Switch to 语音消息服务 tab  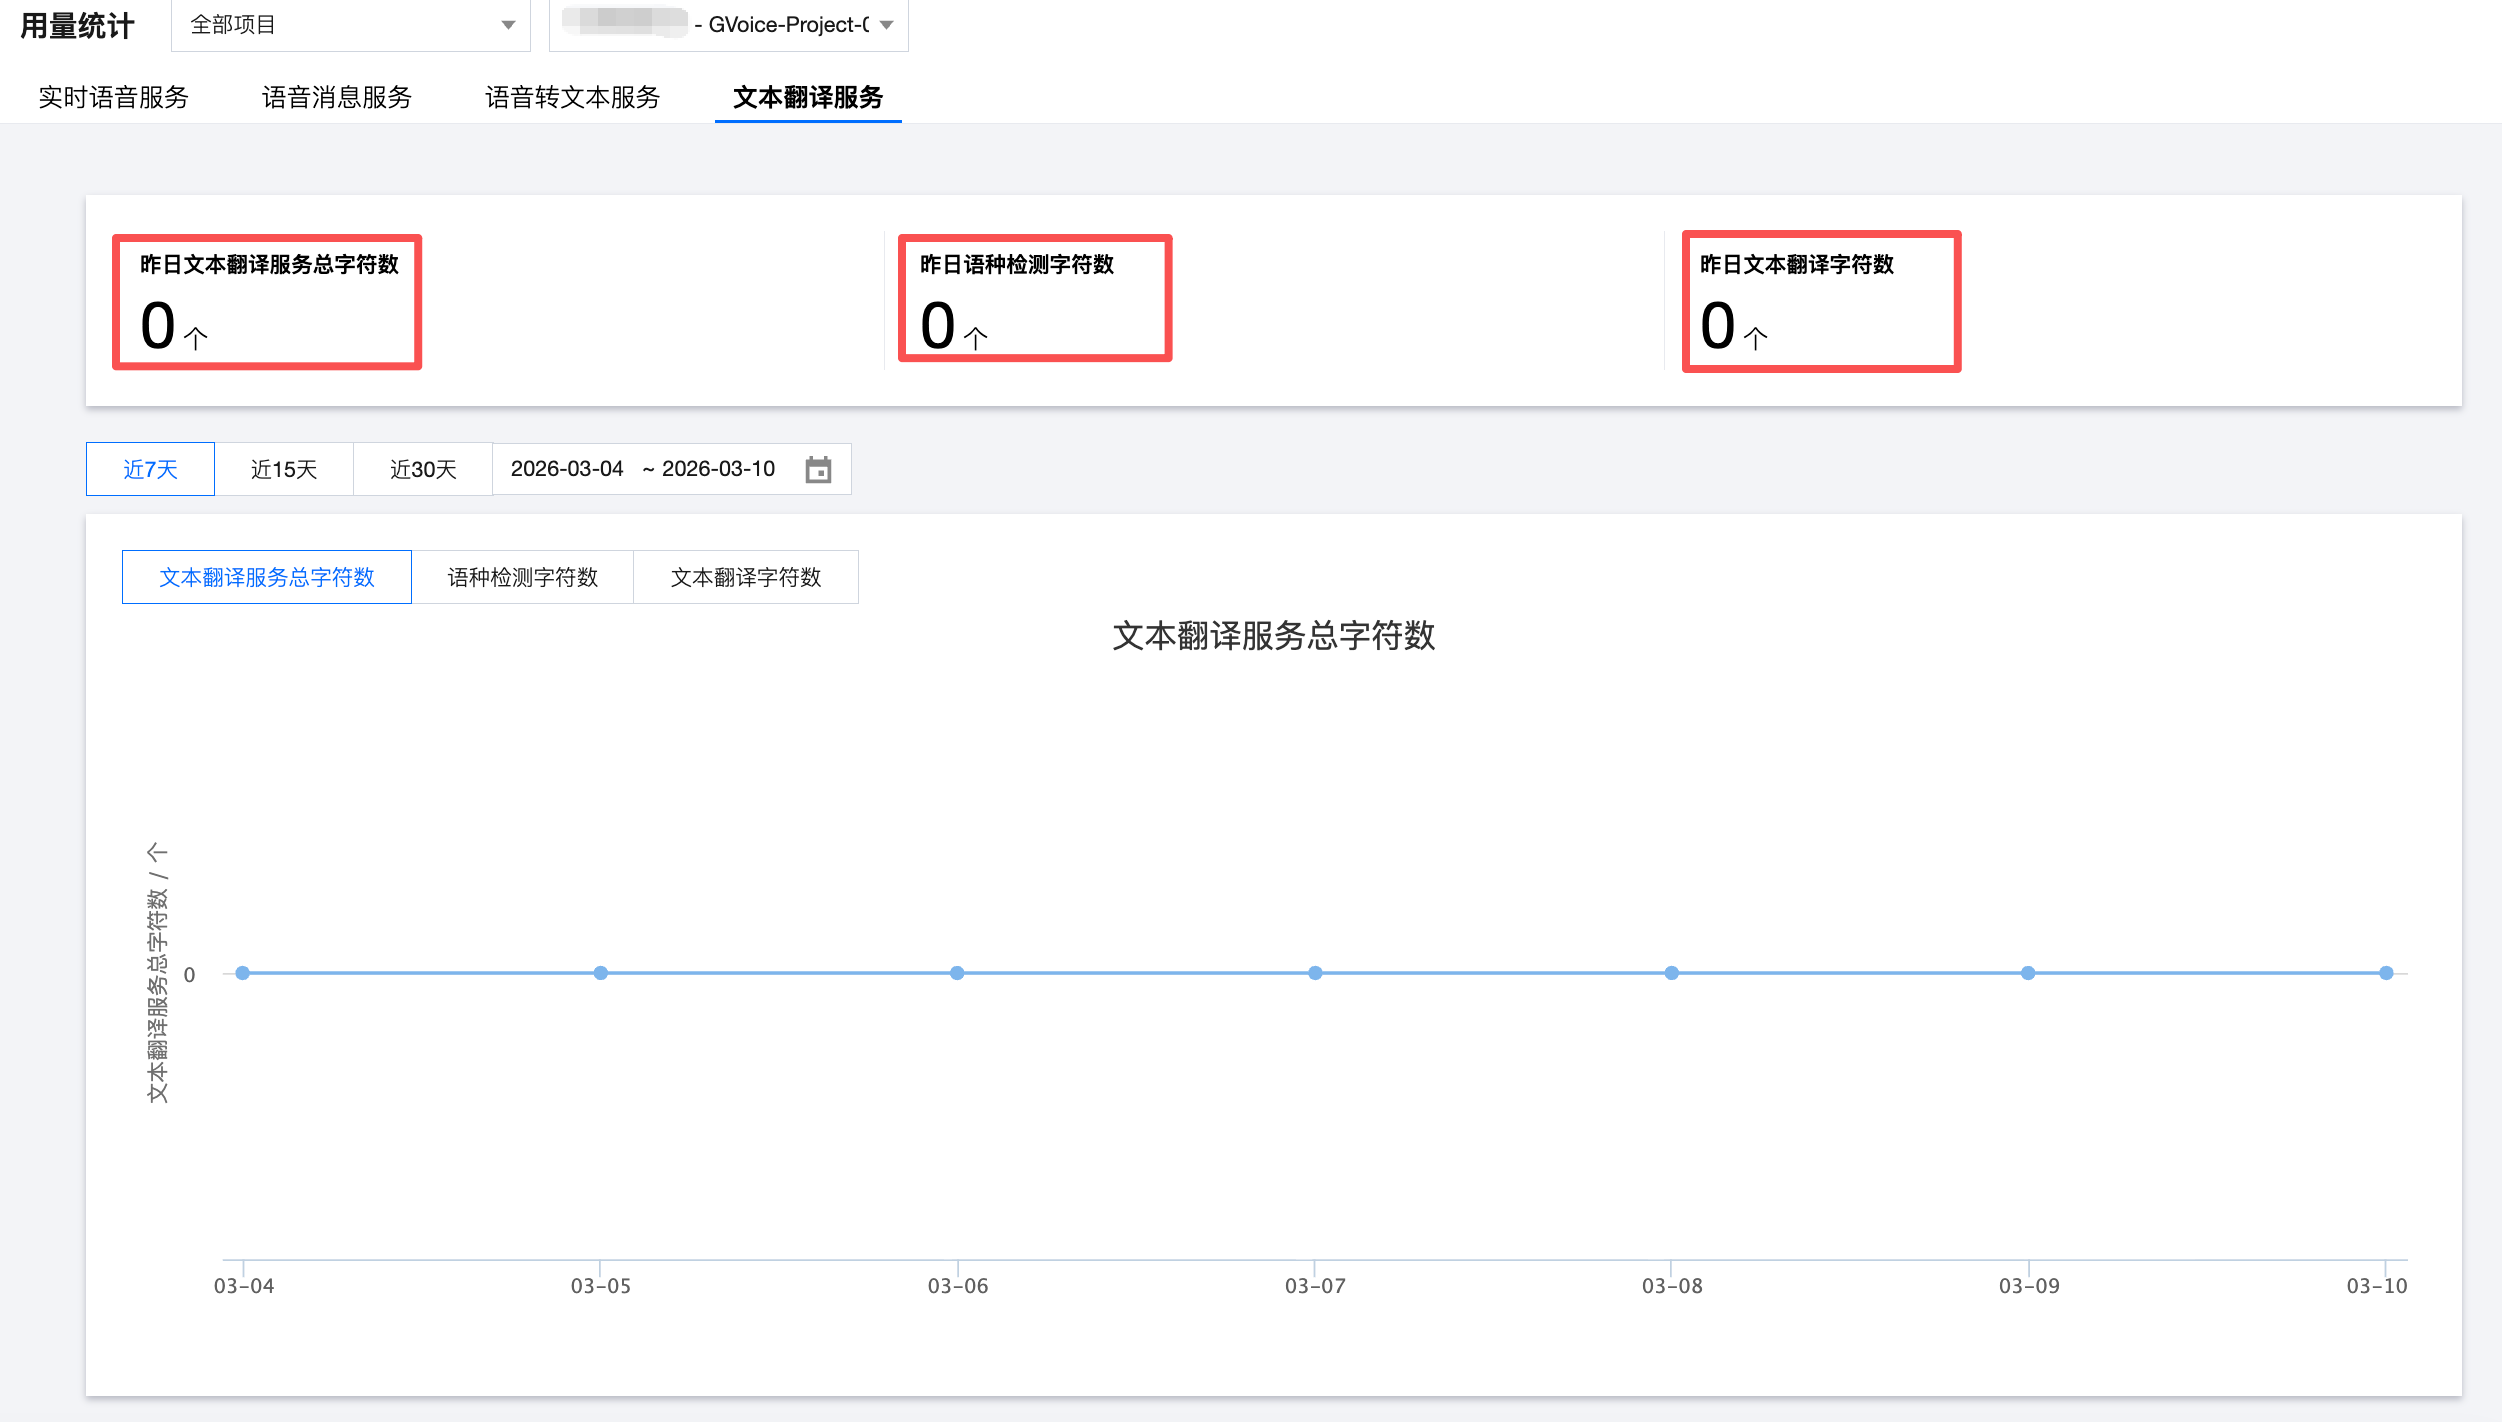pyautogui.click(x=337, y=97)
